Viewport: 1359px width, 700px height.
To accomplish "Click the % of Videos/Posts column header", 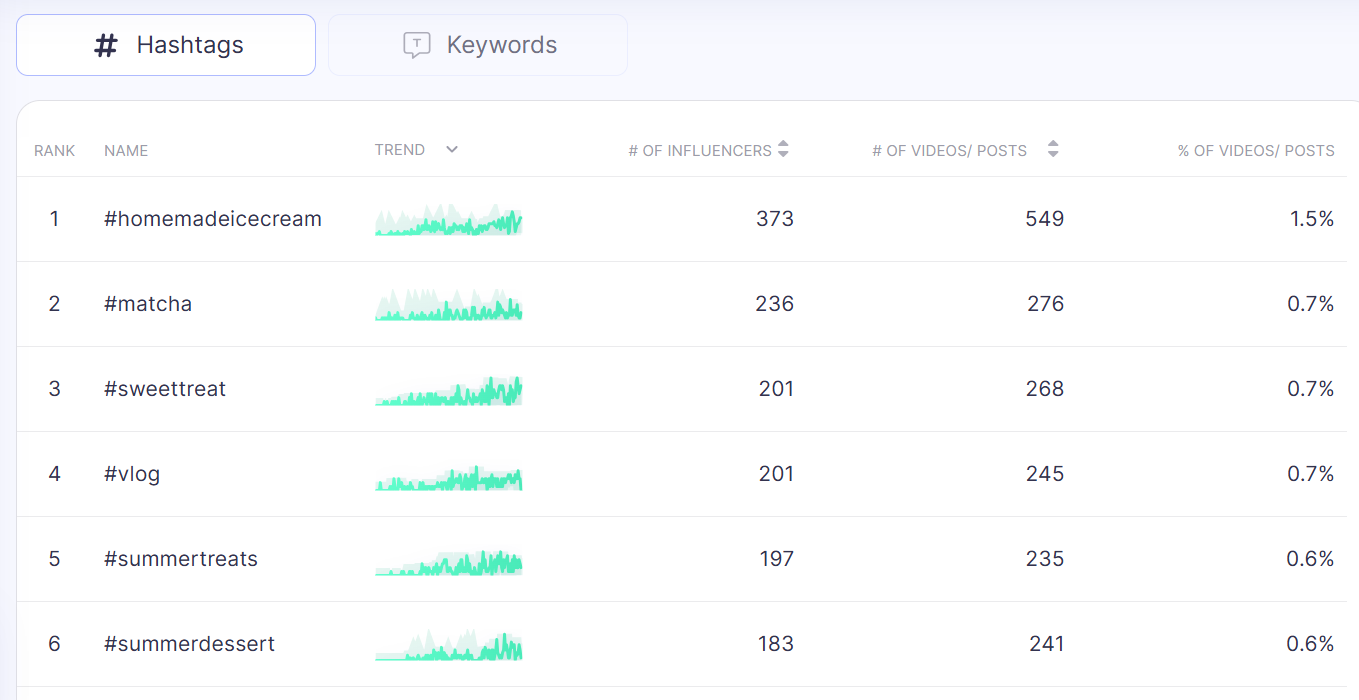I will pos(1255,151).
